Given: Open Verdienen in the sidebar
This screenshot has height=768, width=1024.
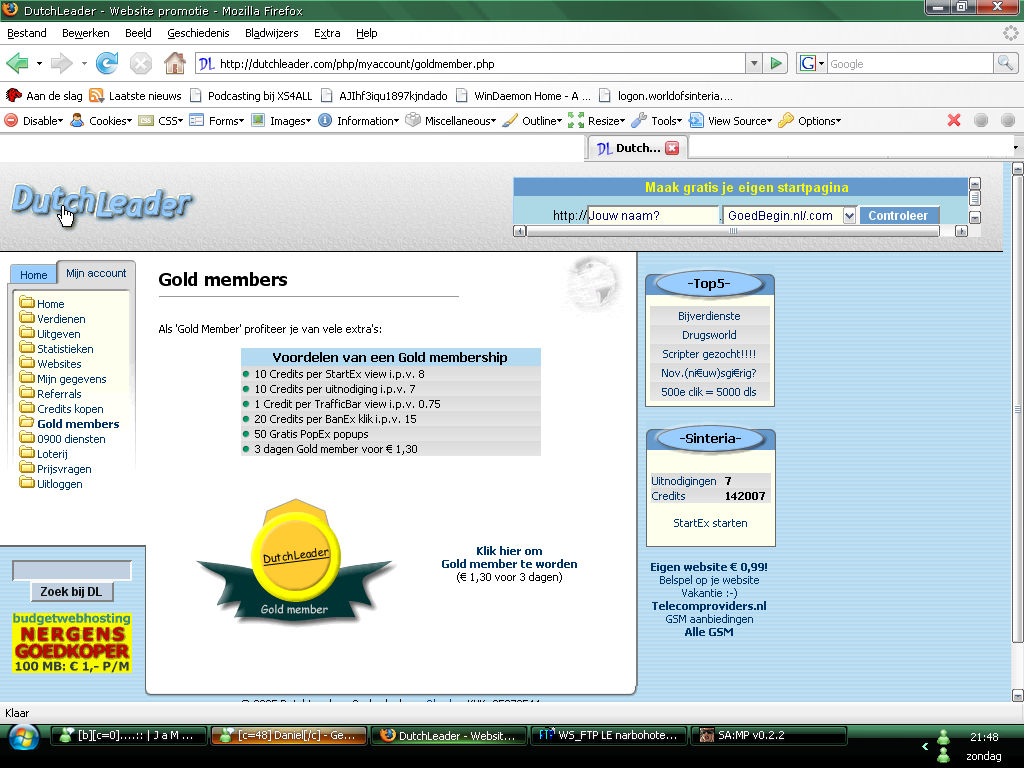Looking at the screenshot, I should (x=61, y=319).
